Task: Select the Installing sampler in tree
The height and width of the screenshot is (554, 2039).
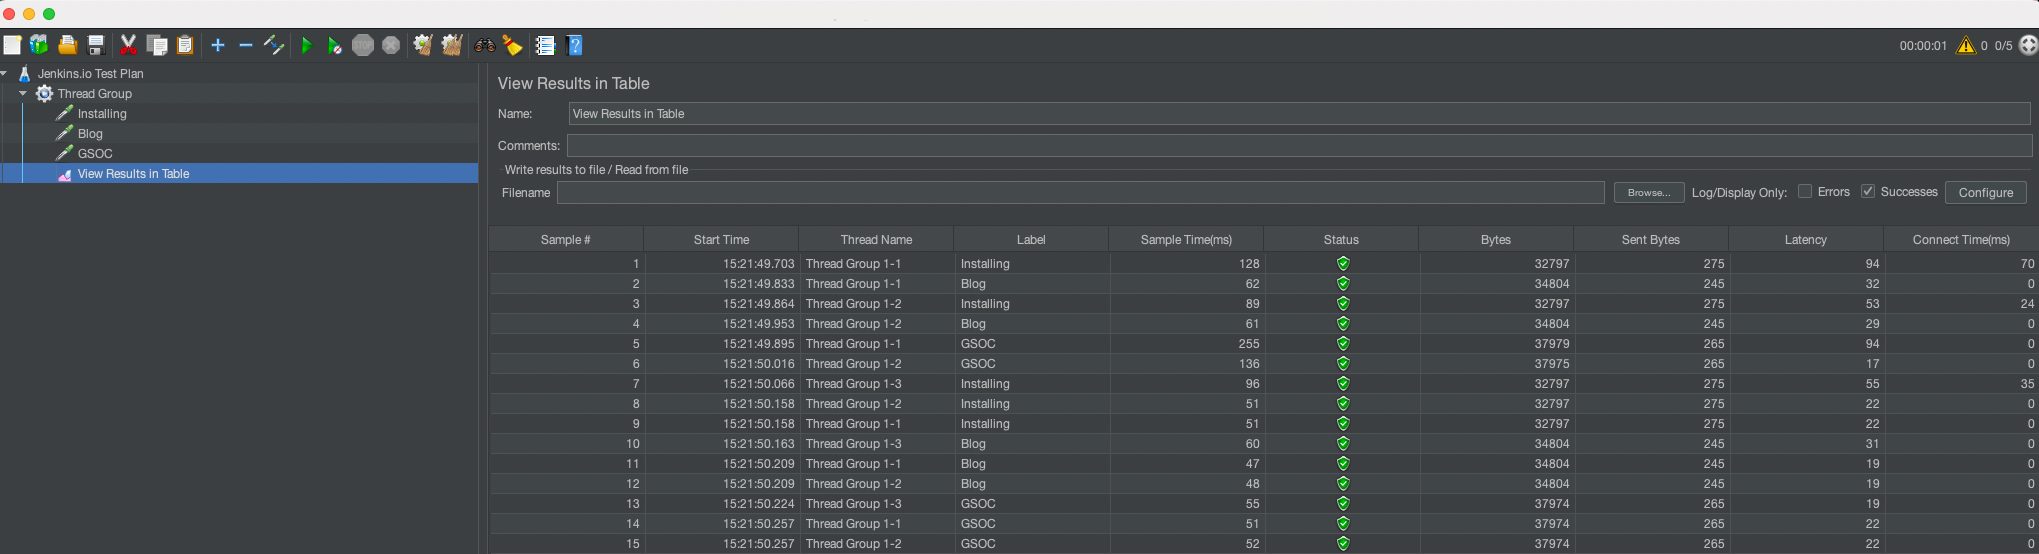Action: coord(102,113)
